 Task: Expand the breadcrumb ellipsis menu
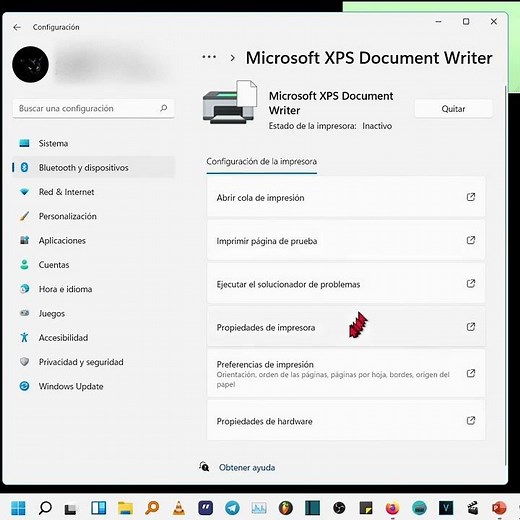[x=209, y=57]
